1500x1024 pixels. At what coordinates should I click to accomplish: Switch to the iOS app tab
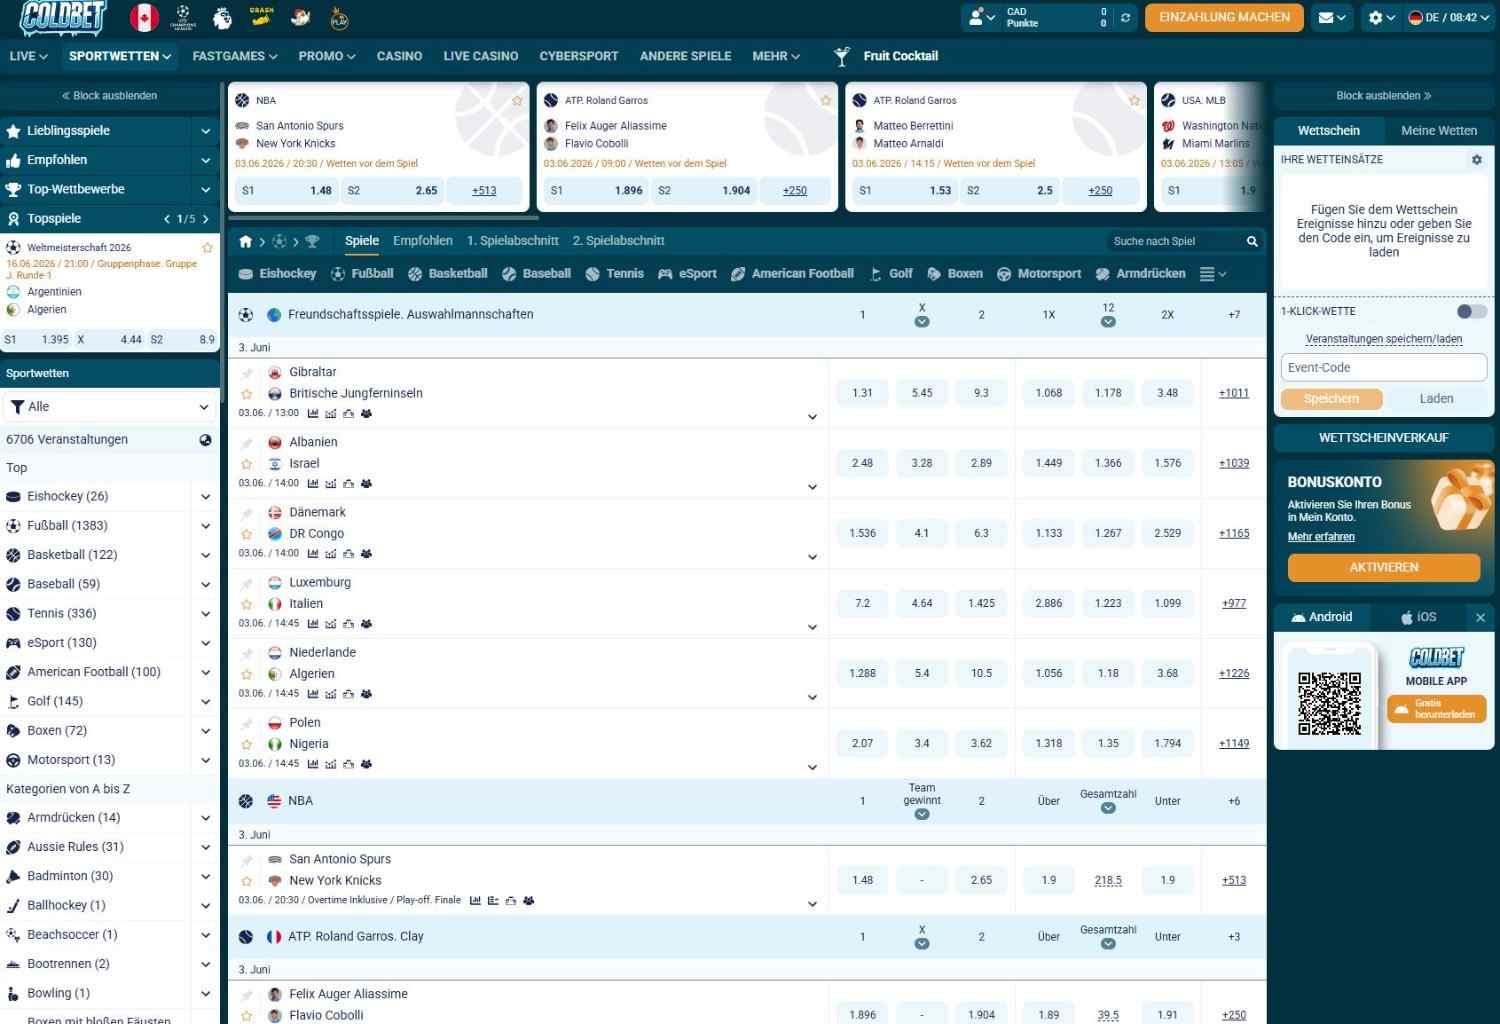[x=1418, y=617]
